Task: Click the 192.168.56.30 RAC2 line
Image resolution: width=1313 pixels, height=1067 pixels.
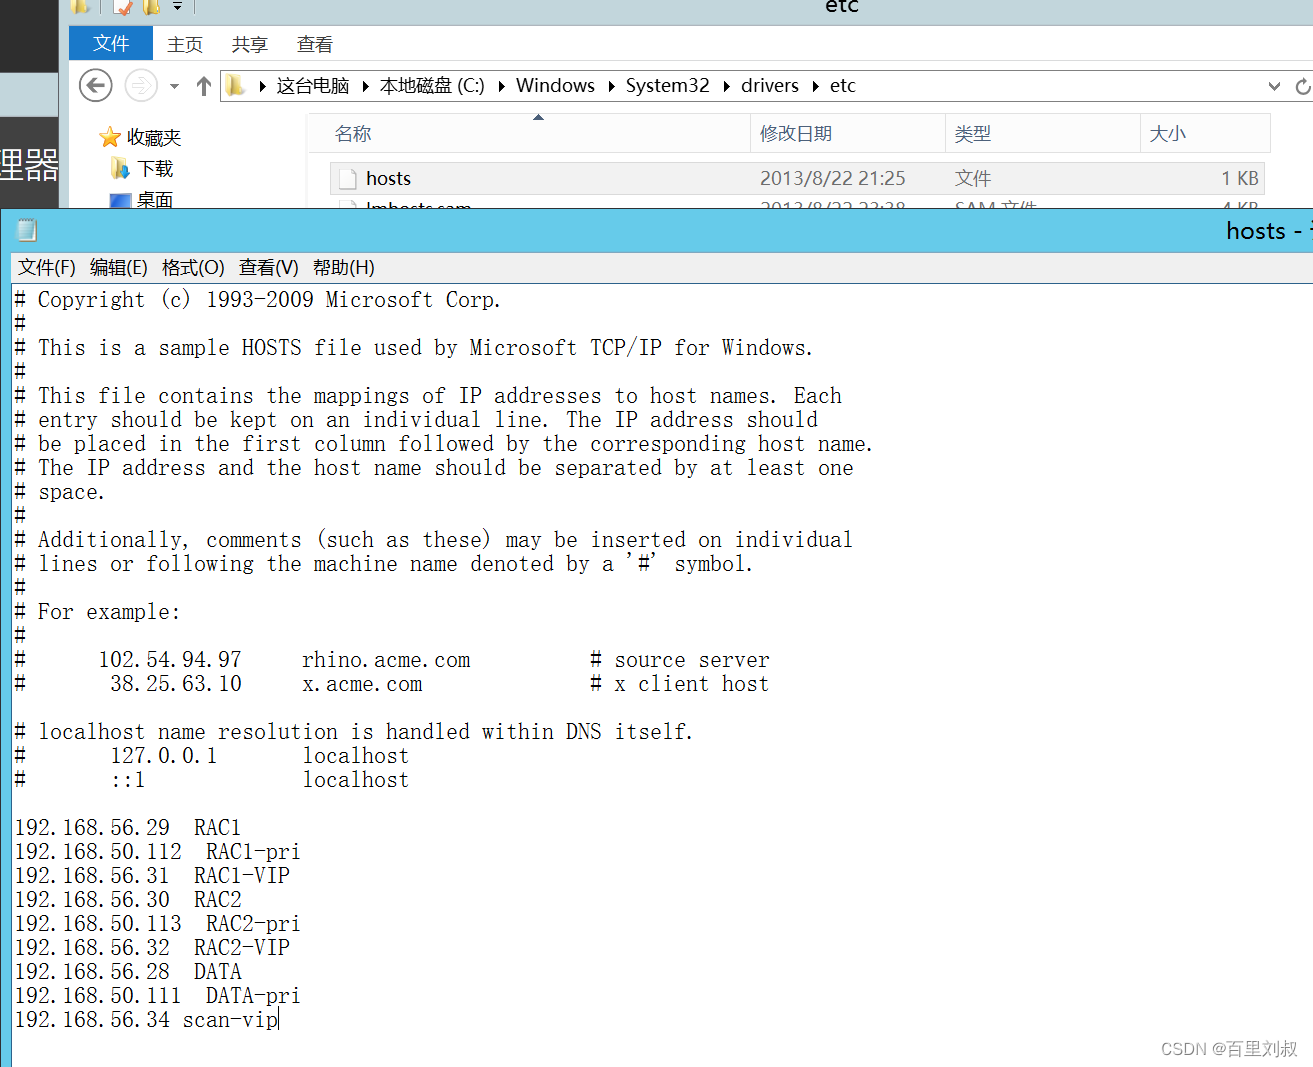Action: (128, 900)
